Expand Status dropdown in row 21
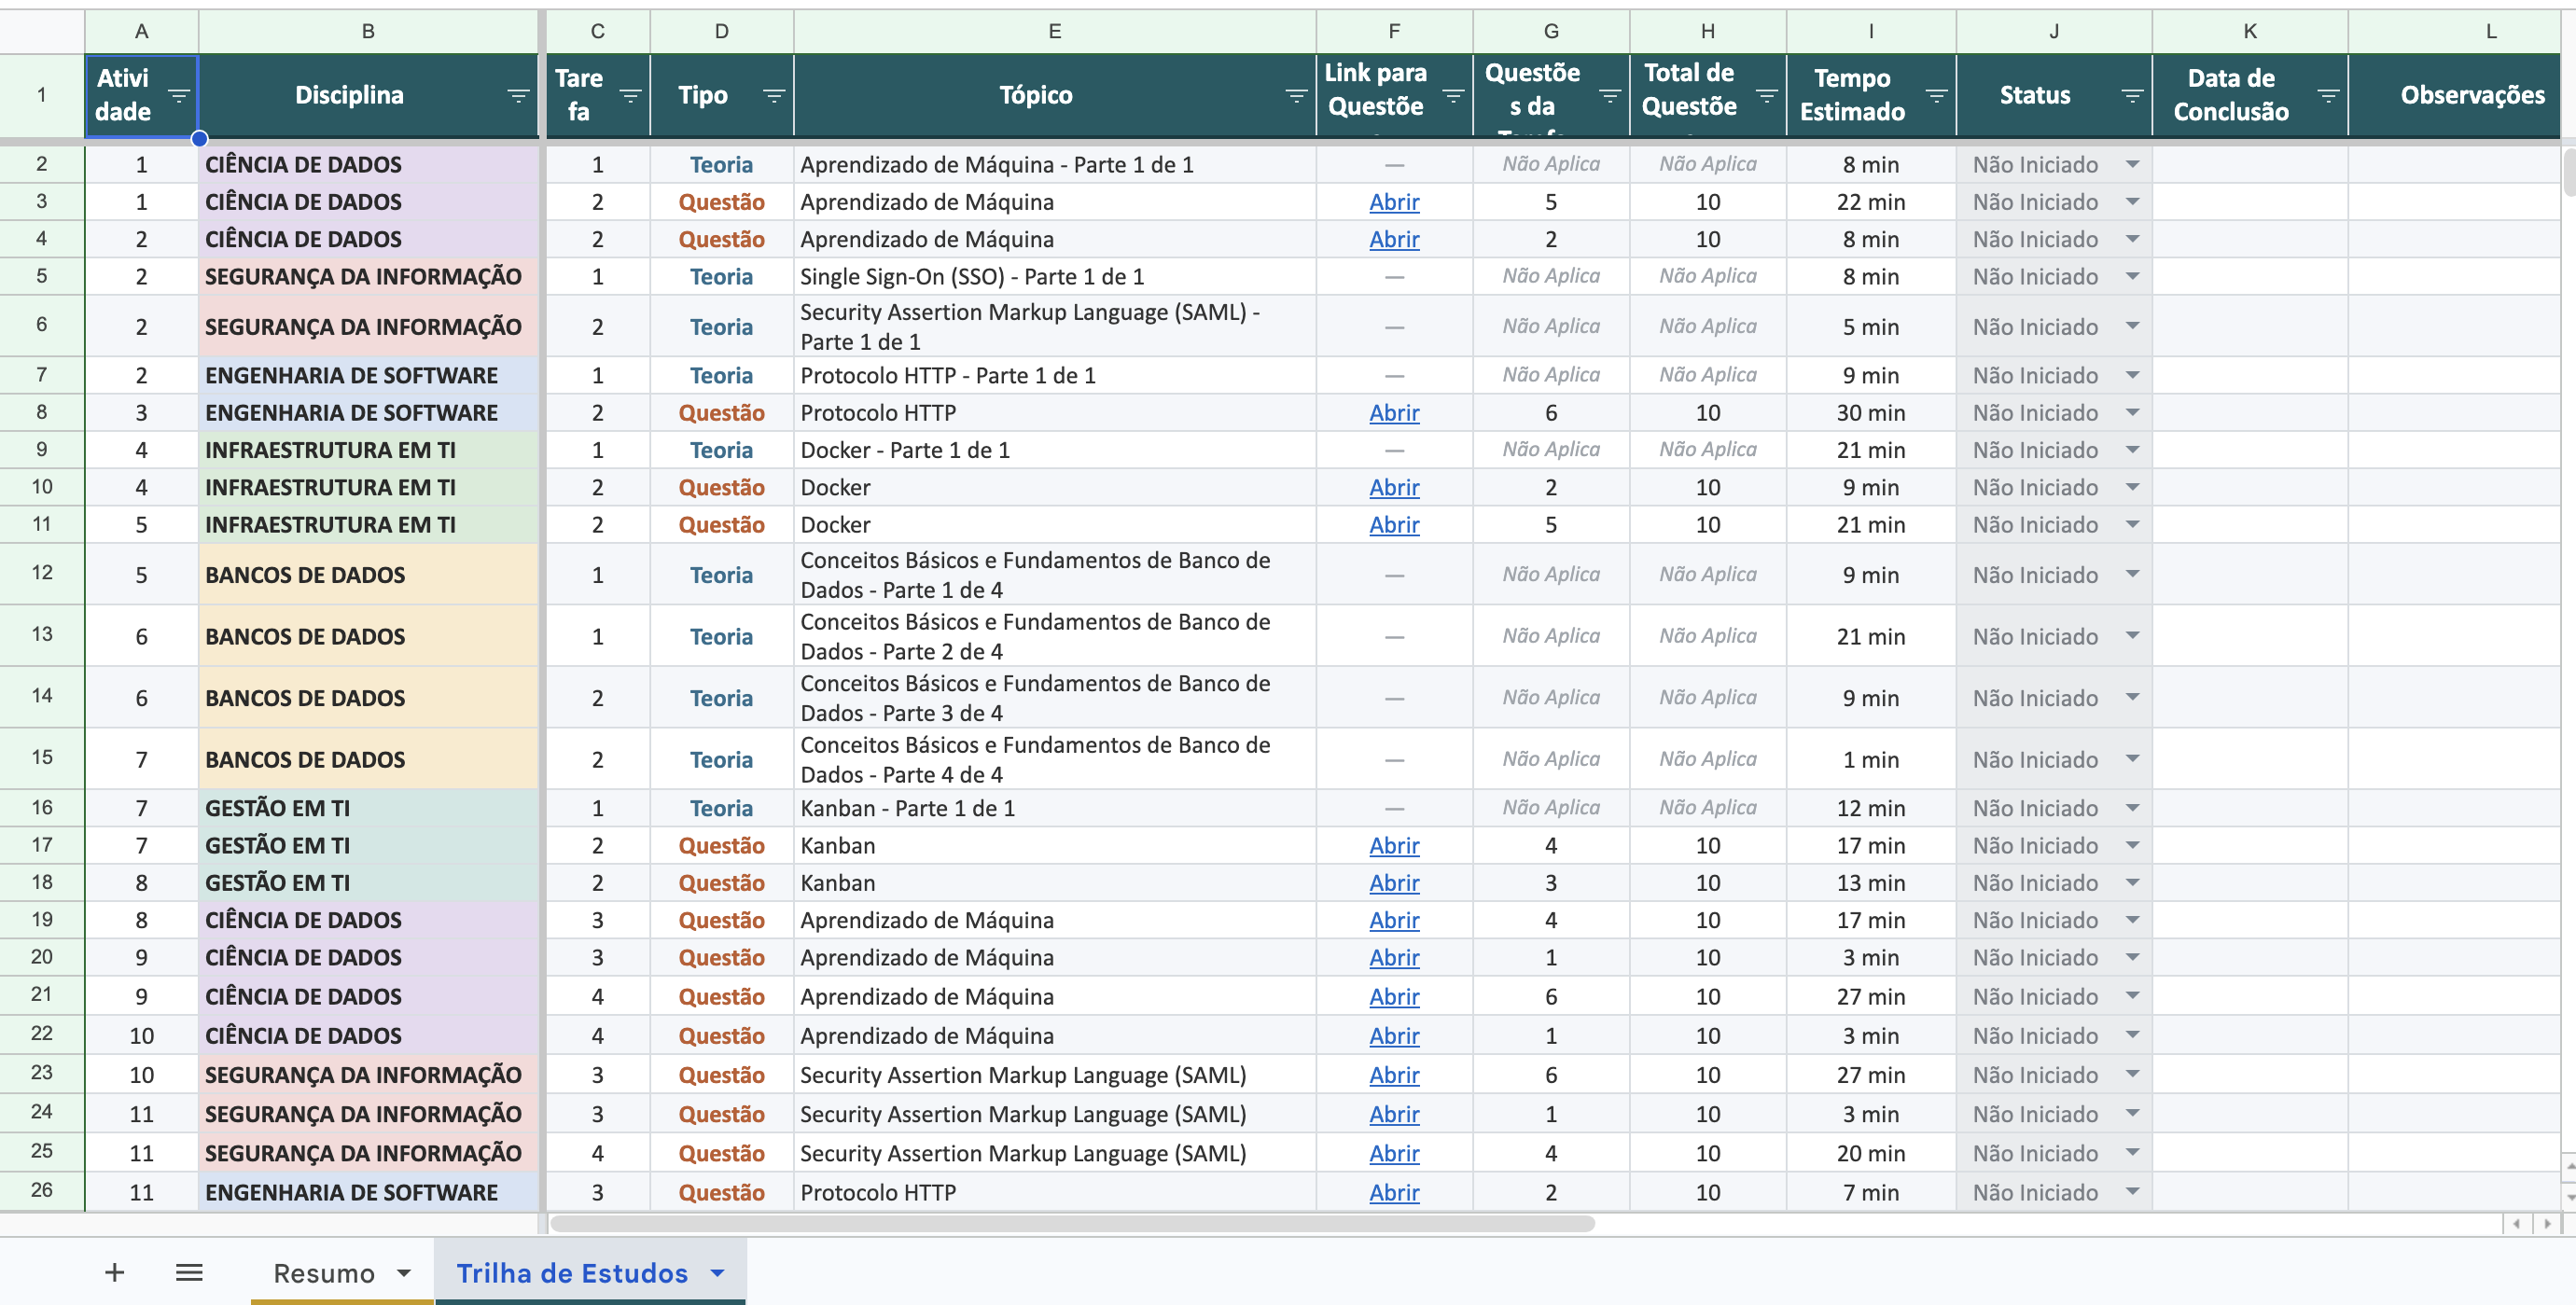The image size is (2576, 1305). click(x=2132, y=996)
